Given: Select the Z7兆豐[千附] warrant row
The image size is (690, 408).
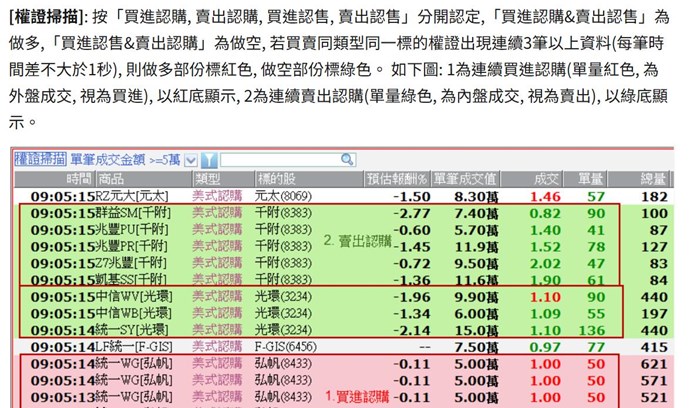Looking at the screenshot, I should point(343,263).
